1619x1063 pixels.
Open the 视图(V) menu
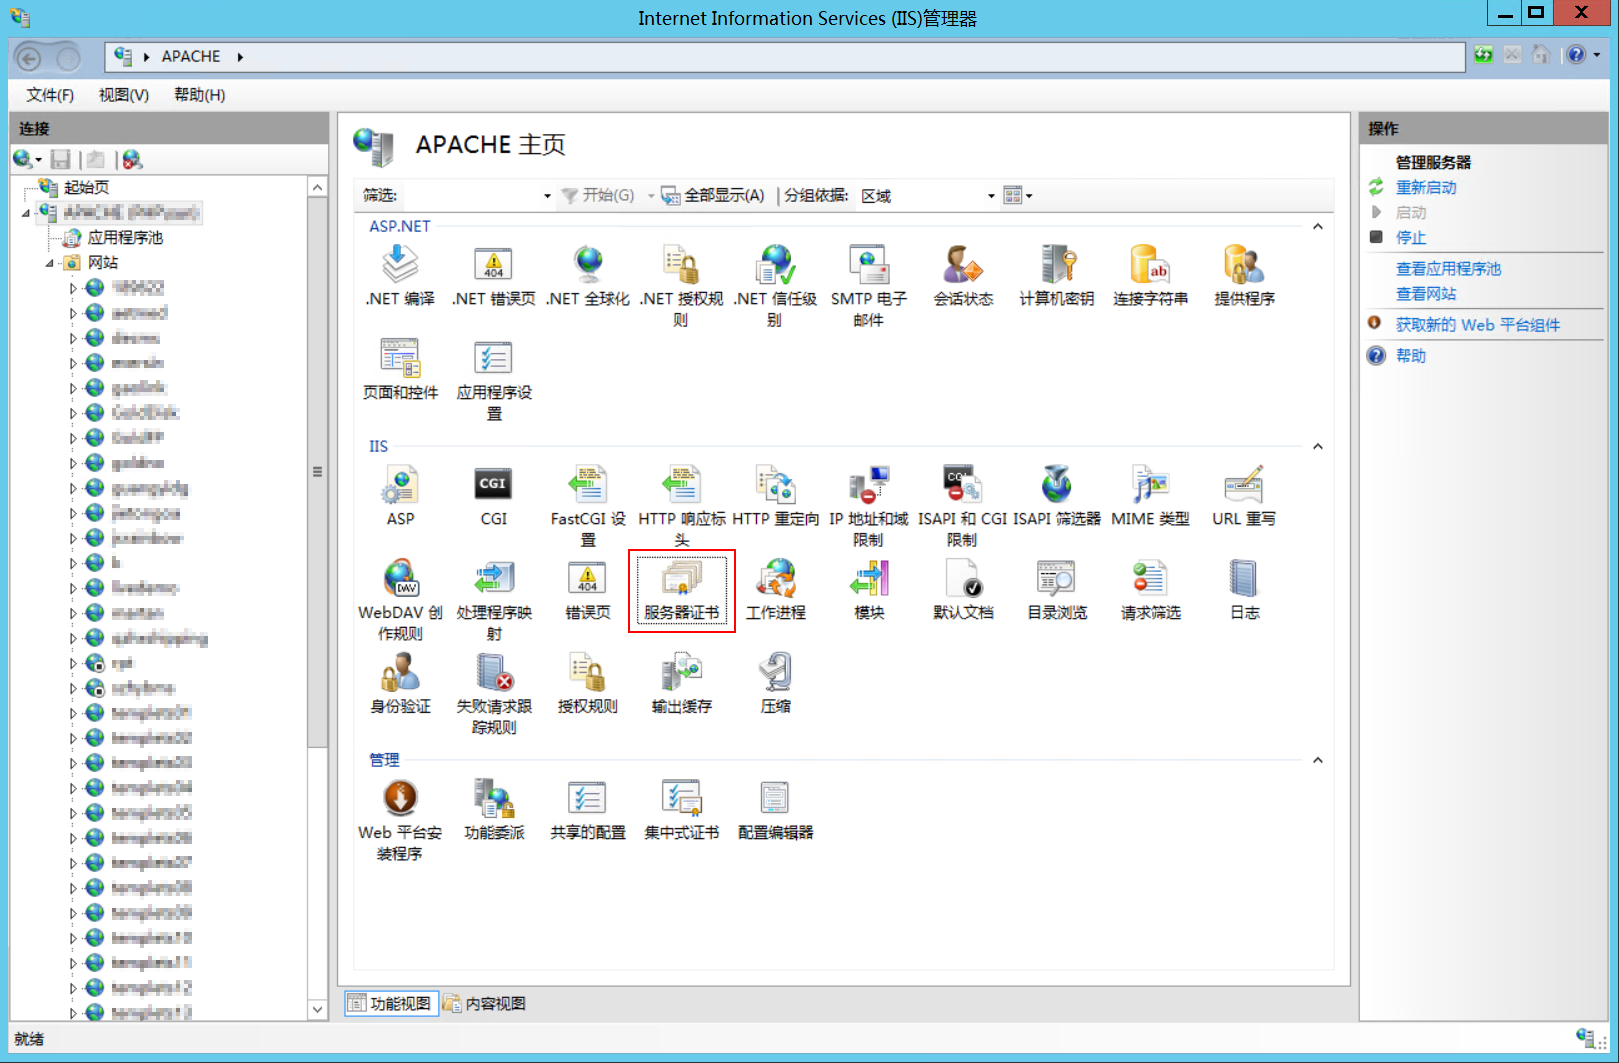124,95
